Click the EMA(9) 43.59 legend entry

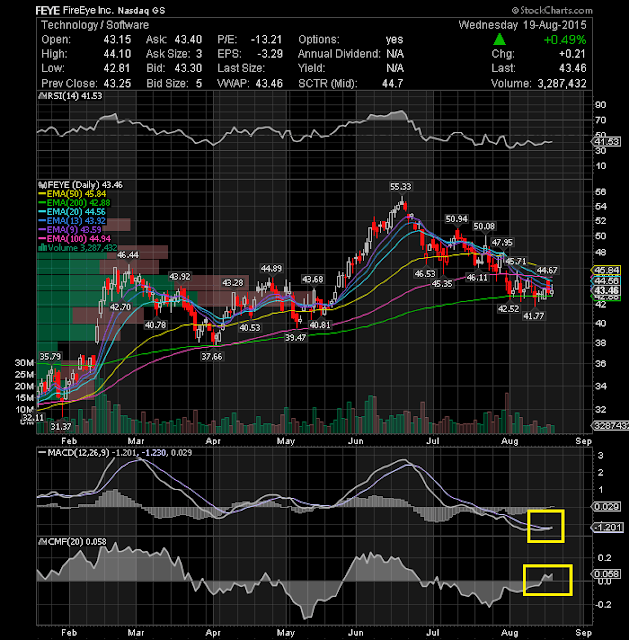coord(70,230)
